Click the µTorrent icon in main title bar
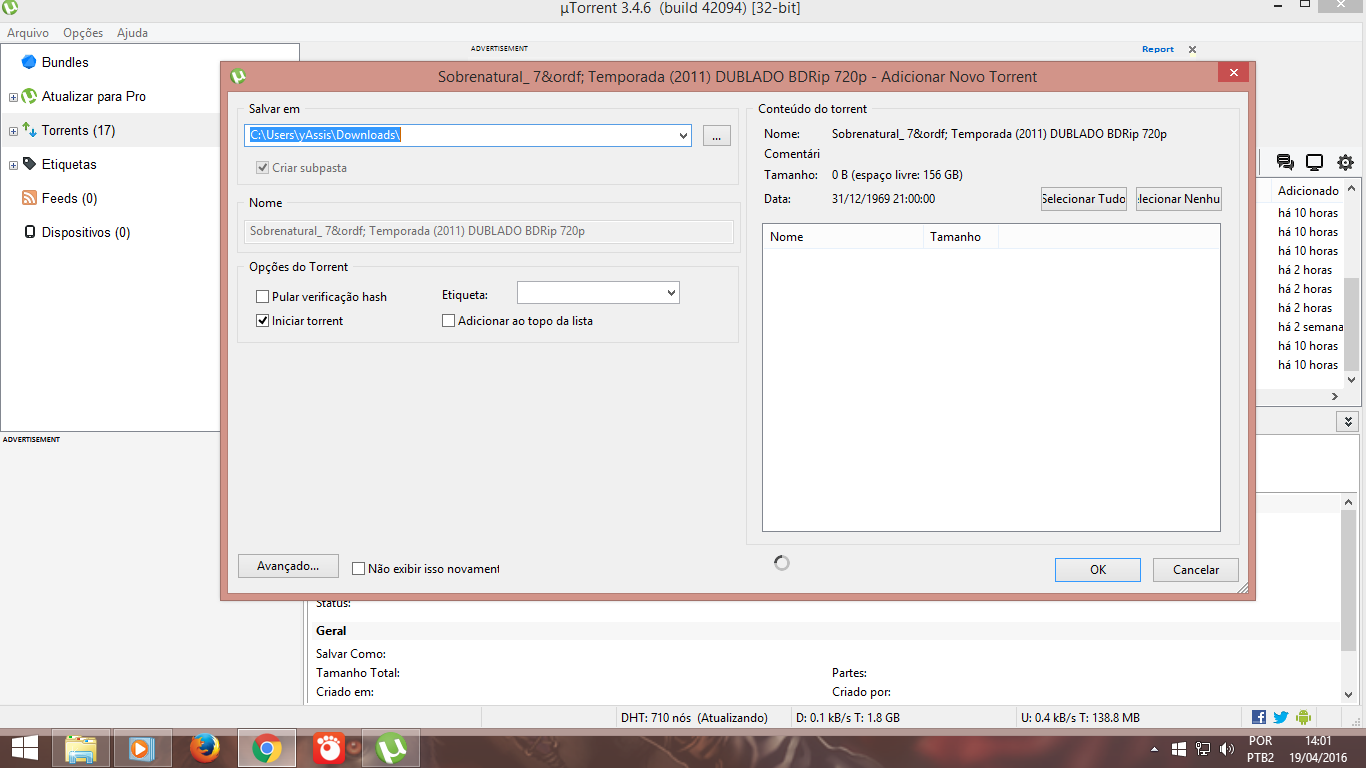Image resolution: width=1366 pixels, height=768 pixels. (x=10, y=8)
